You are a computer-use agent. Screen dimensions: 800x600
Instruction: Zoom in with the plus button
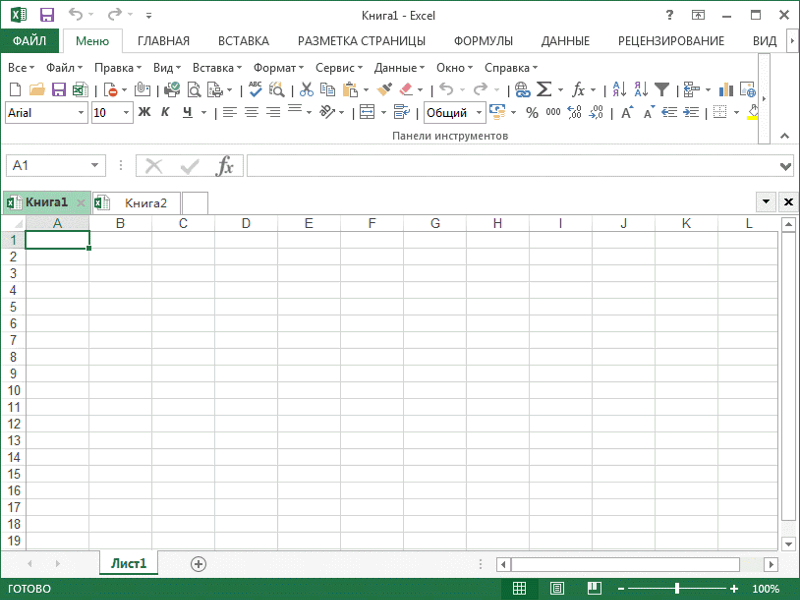pos(734,589)
